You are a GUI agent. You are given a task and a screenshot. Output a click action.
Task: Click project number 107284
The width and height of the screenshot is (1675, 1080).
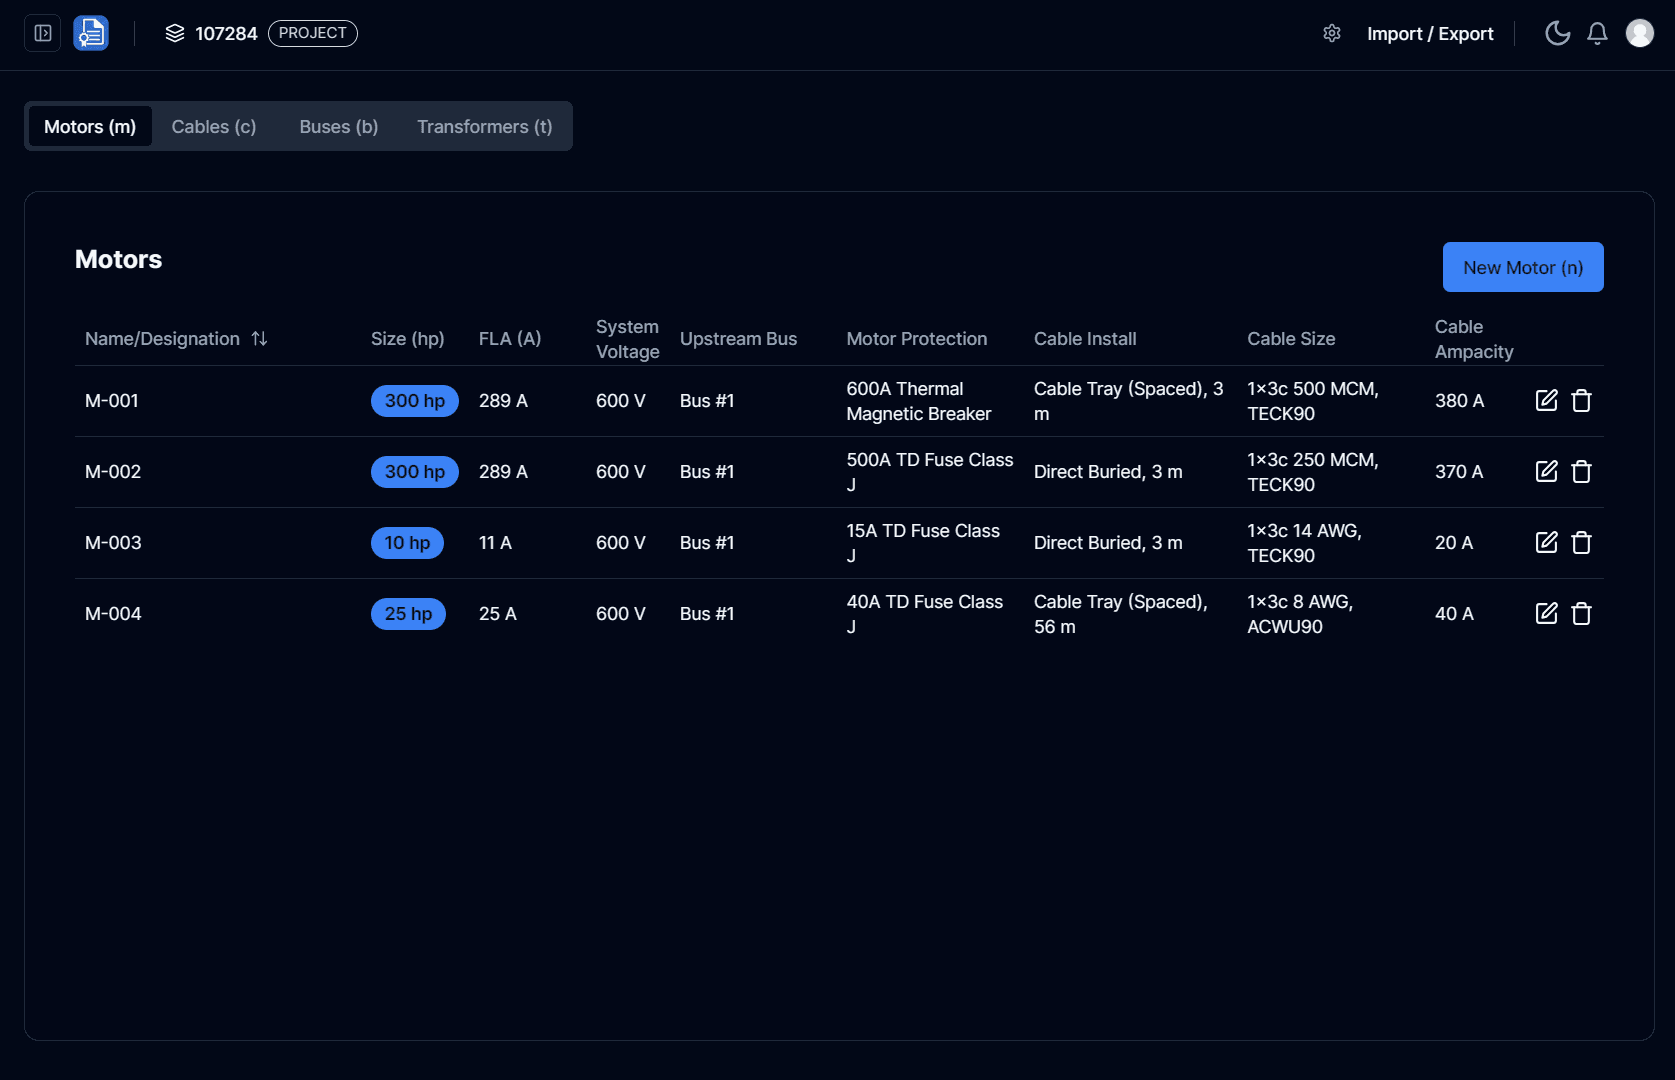(x=226, y=34)
